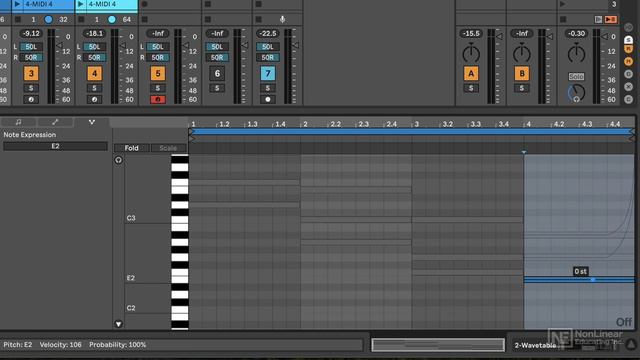Solo track 5 with its S button
The image size is (640, 360).
158,88
